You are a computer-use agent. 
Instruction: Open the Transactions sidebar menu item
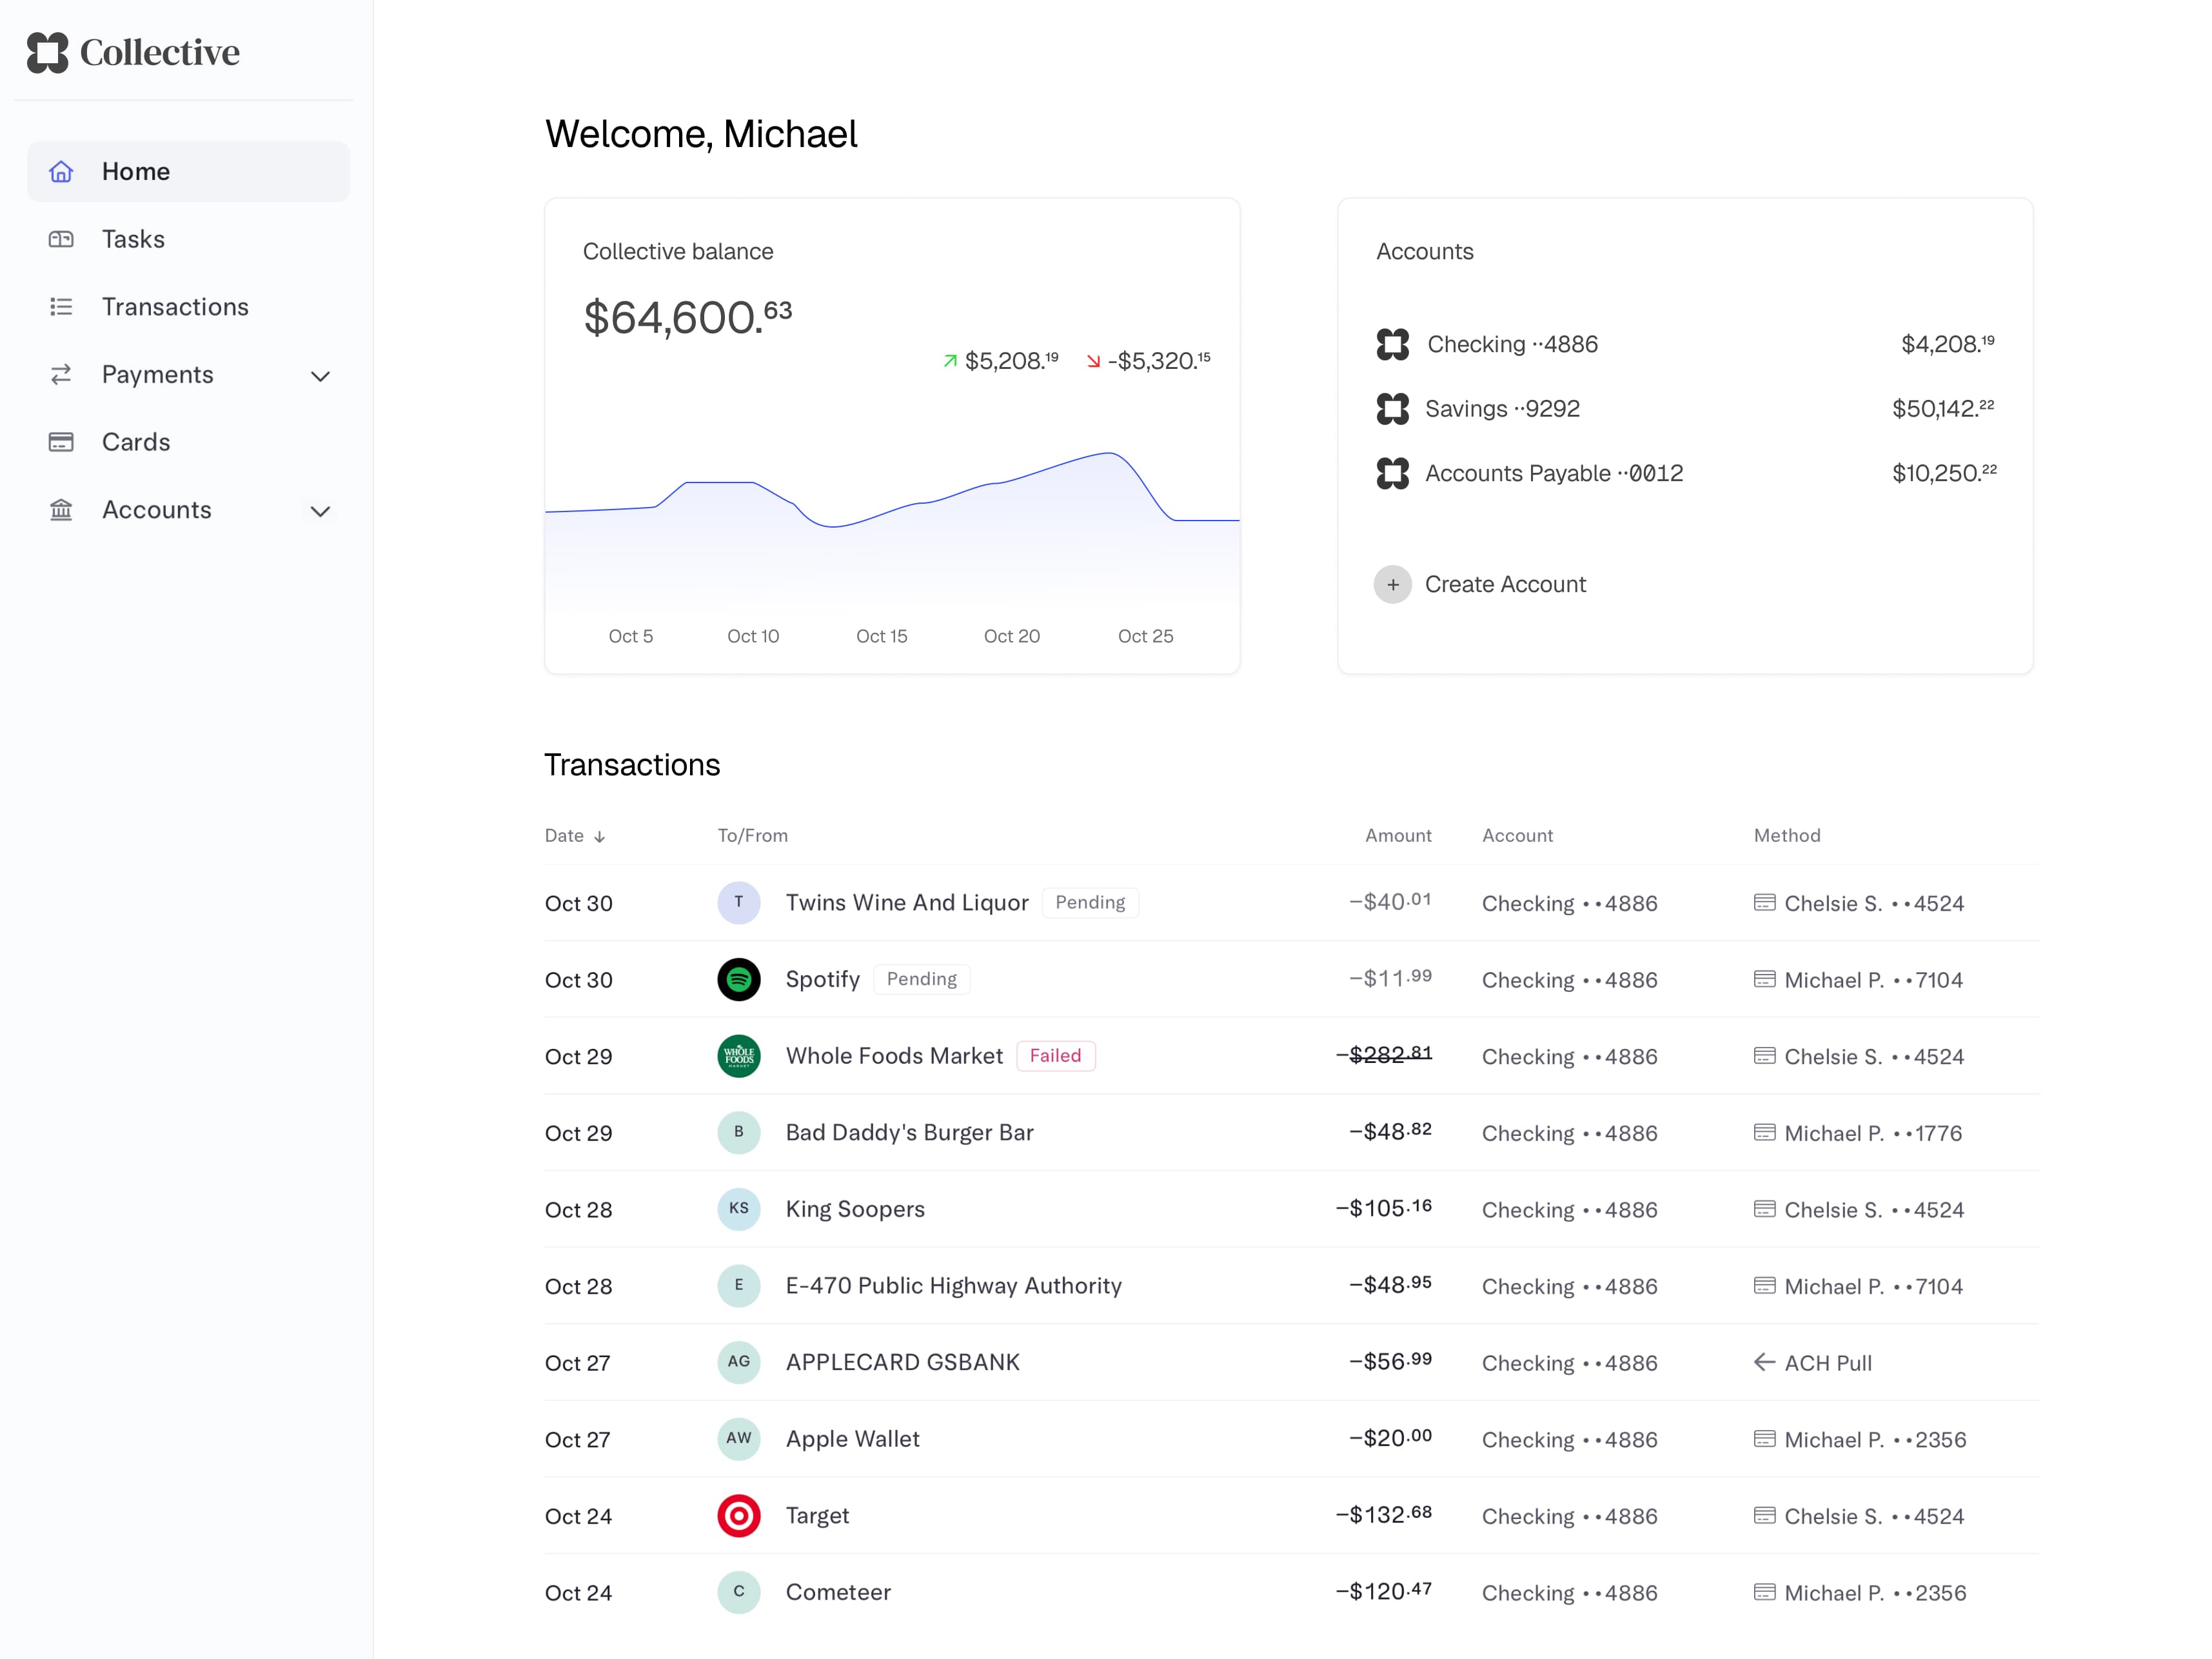(x=175, y=307)
